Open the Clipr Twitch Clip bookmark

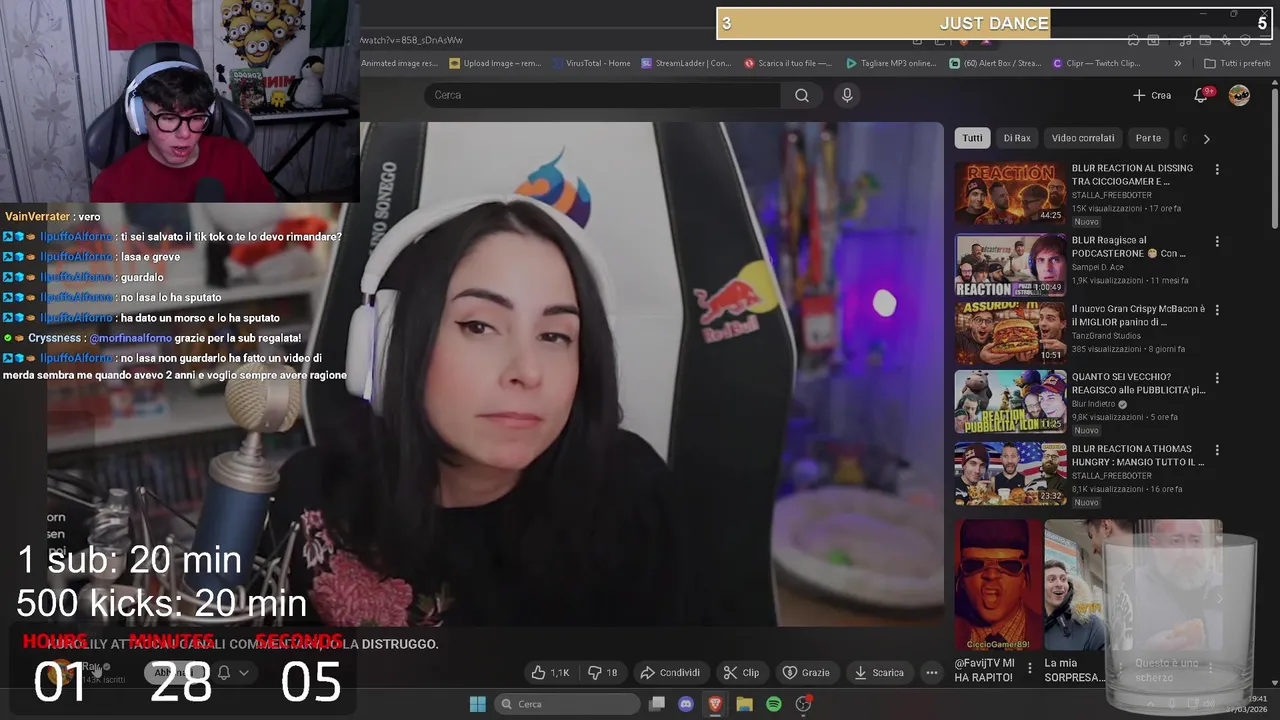(1097, 63)
